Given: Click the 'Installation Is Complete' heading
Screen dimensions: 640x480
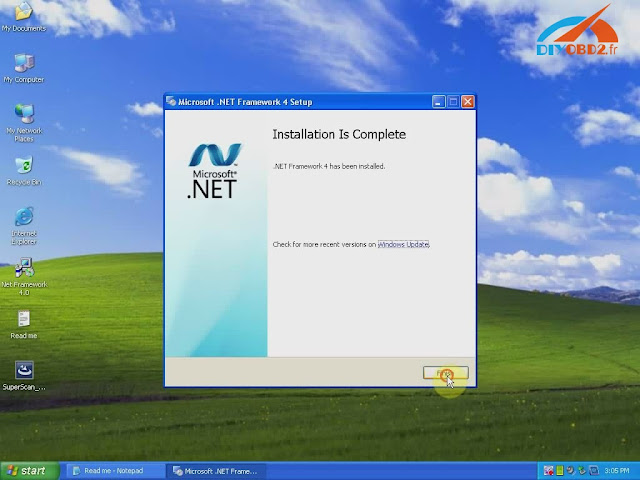Looking at the screenshot, I should [x=339, y=135].
